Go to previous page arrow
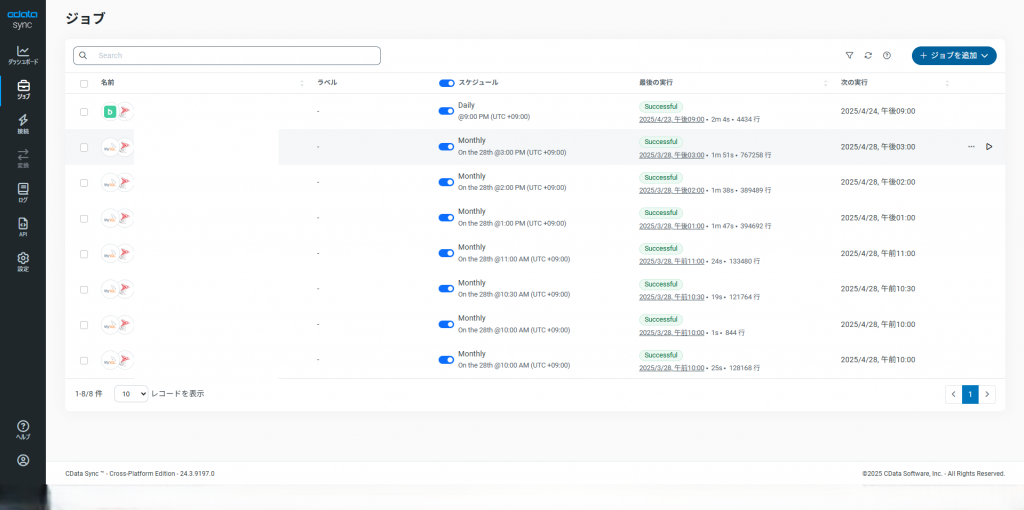 point(953,394)
